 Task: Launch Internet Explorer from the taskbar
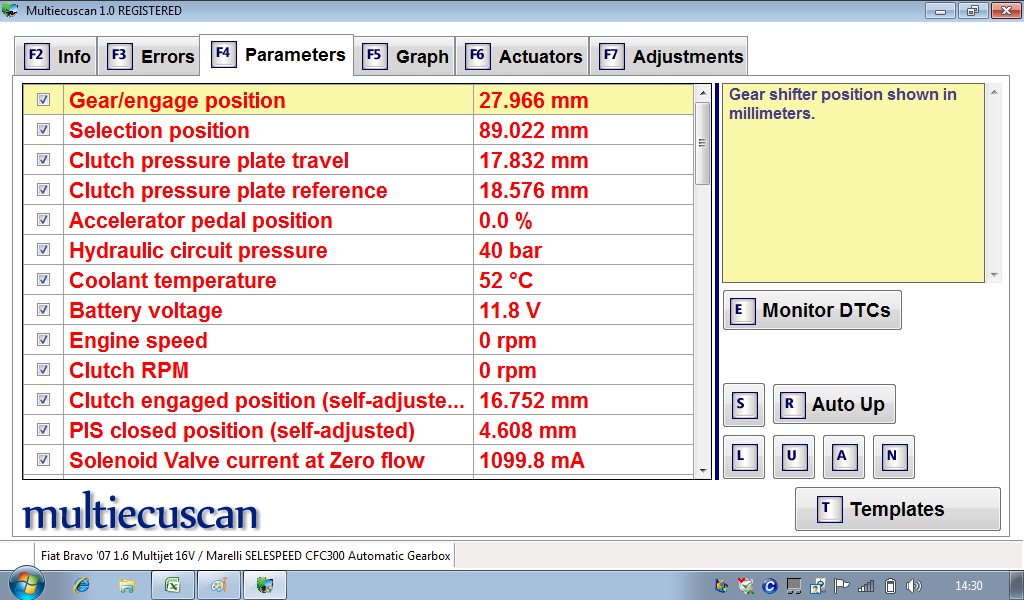pyautogui.click(x=82, y=586)
